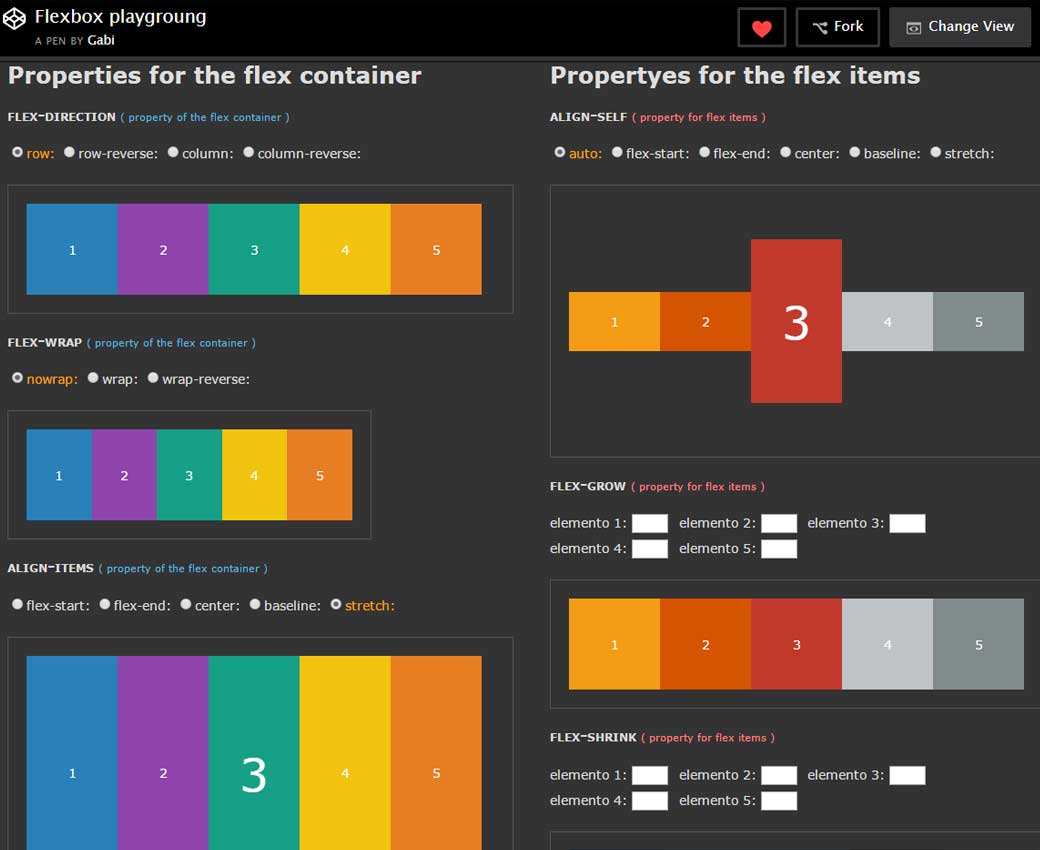Open the Change View menu
This screenshot has height=850, width=1040.
tap(959, 27)
